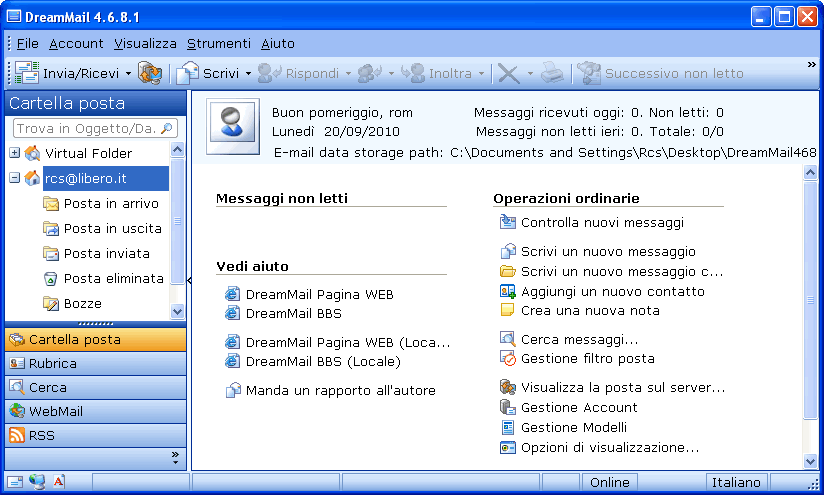This screenshot has height=495, width=824.
Task: Click the Scrivi compose message button
Action: pyautogui.click(x=208, y=73)
